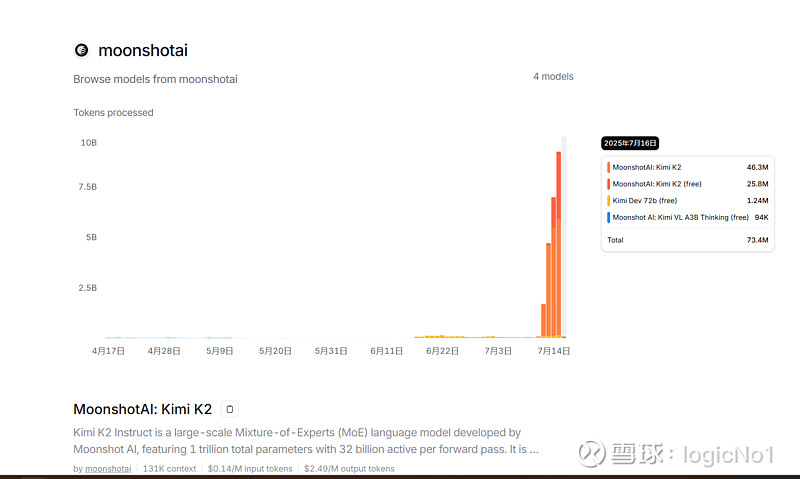
Task: Click the 5B y-axis label
Action: (x=91, y=237)
